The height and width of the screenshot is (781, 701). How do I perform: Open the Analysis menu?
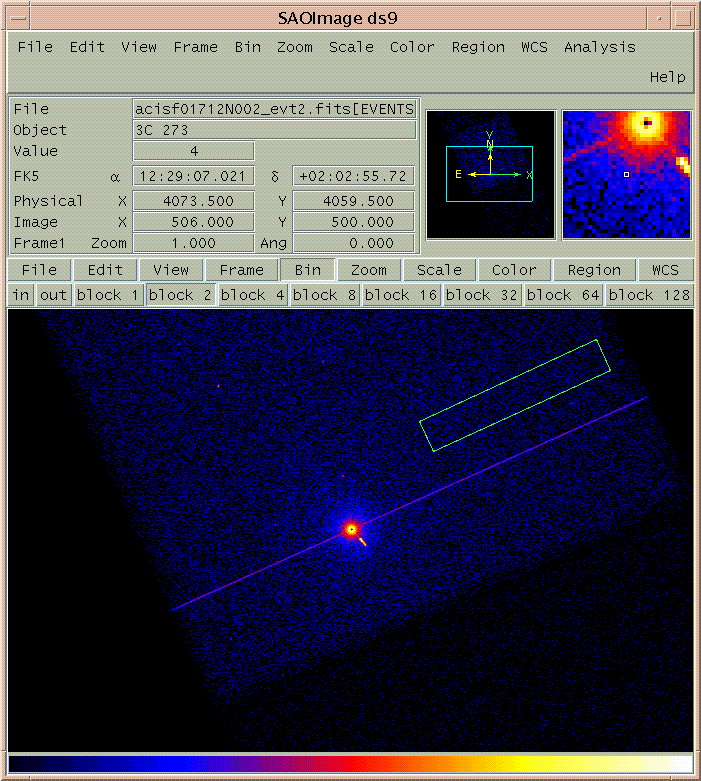[x=600, y=47]
